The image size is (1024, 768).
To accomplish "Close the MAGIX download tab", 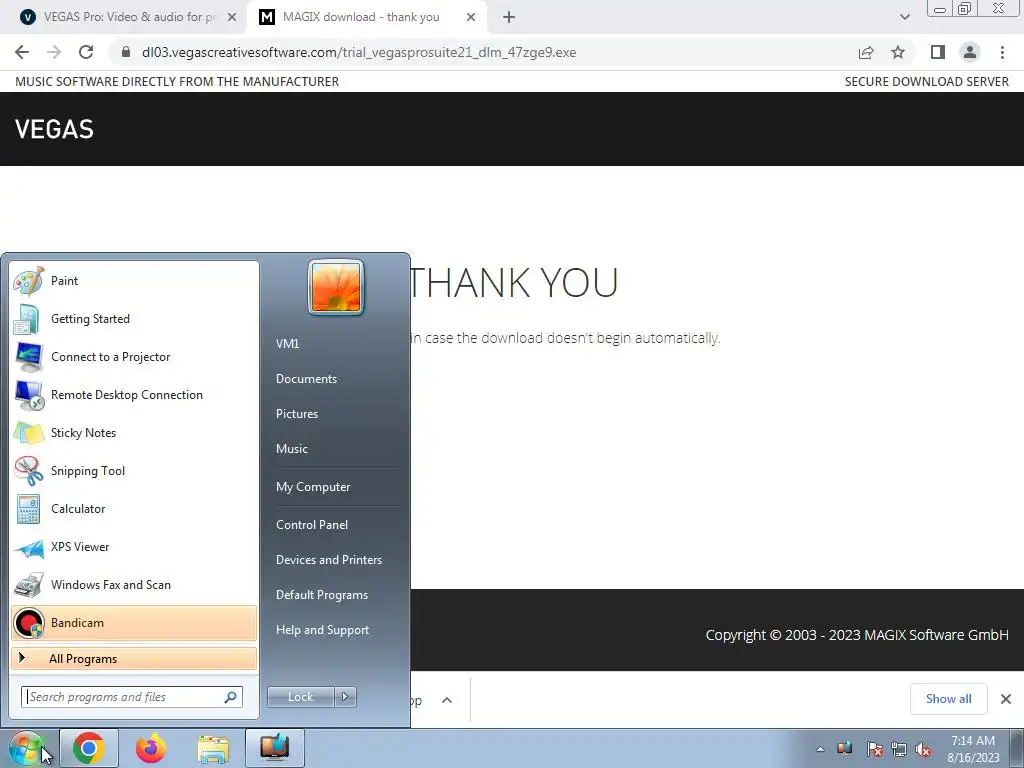I will pos(471,17).
